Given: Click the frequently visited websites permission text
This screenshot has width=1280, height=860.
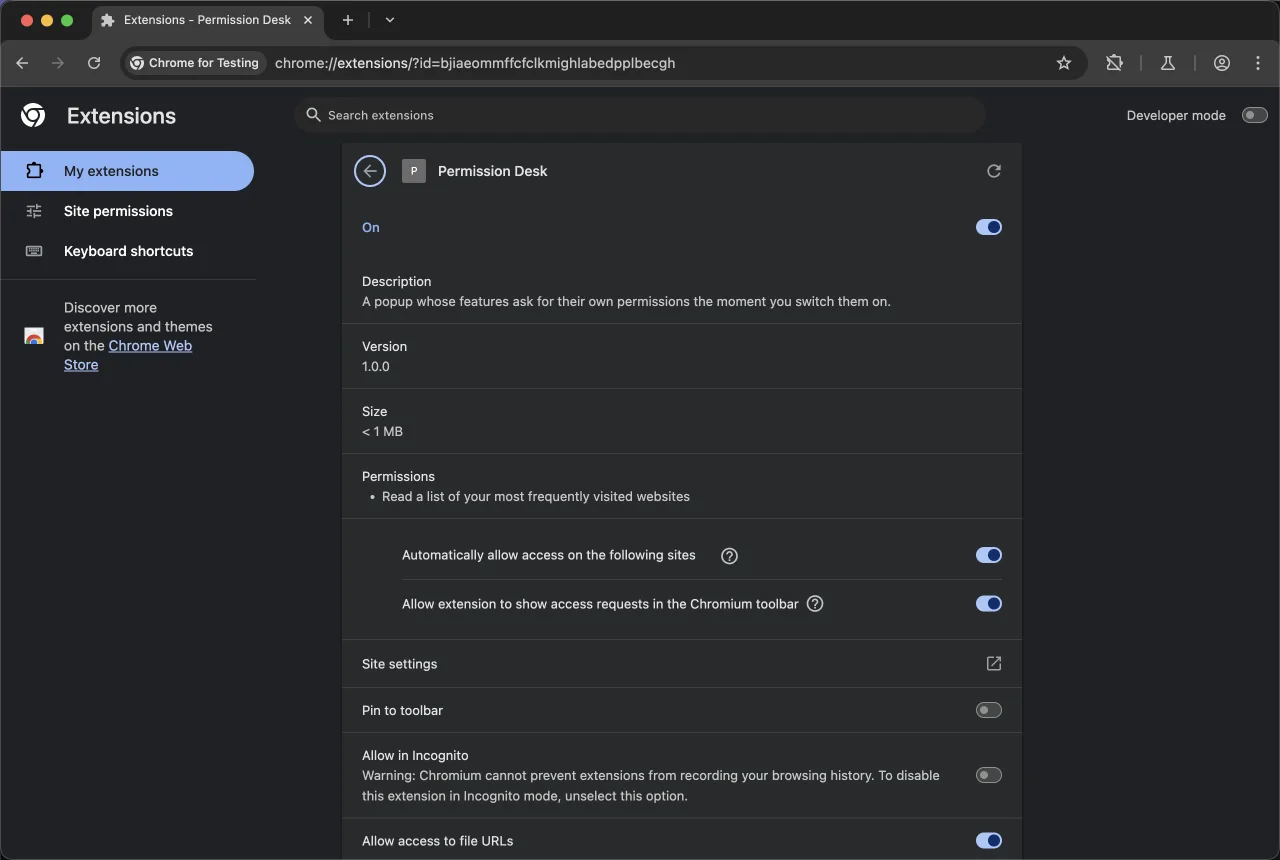Looking at the screenshot, I should coord(536,497).
